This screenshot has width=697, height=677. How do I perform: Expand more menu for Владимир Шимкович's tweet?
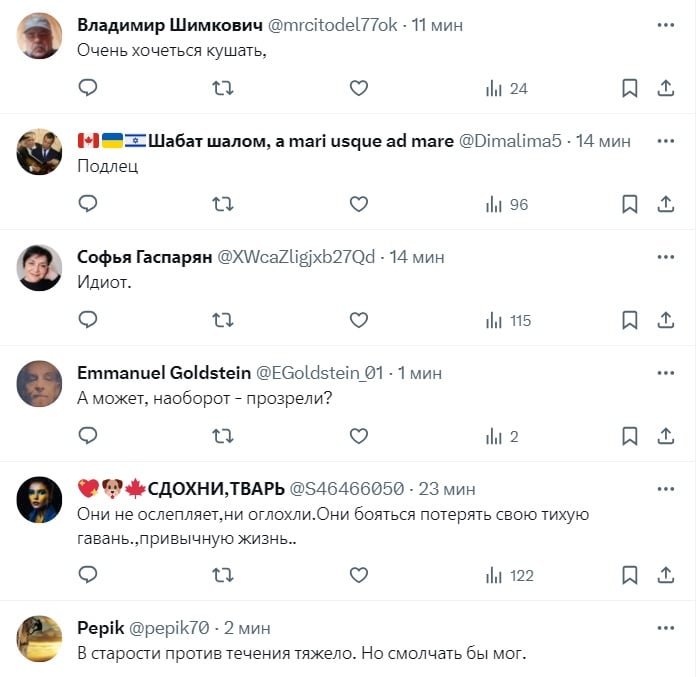coord(666,24)
